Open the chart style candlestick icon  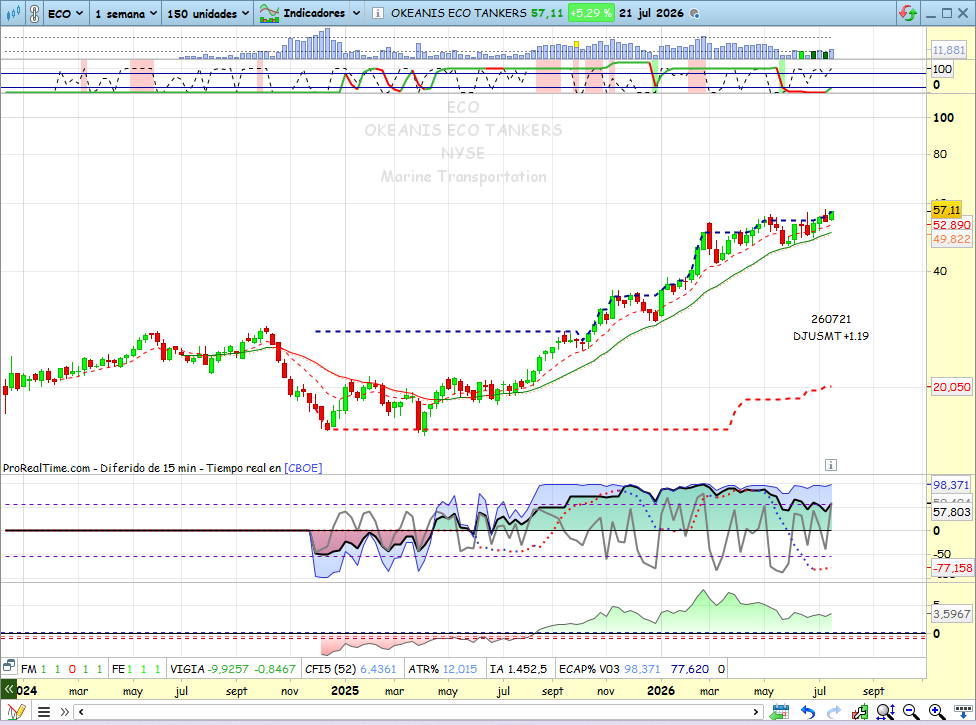(x=12, y=12)
